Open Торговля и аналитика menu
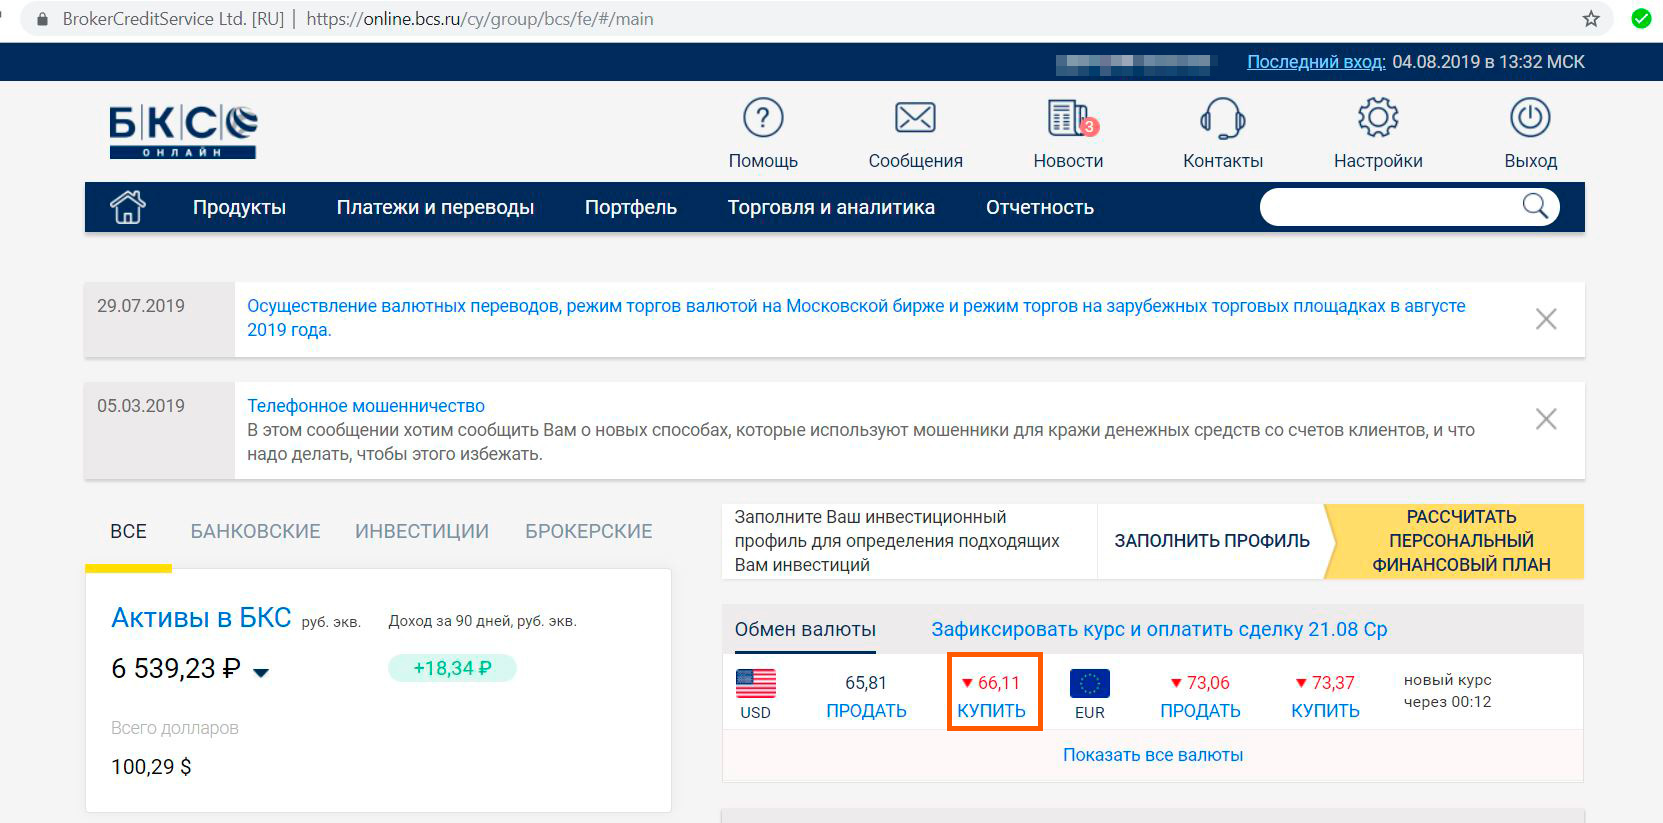 (831, 207)
